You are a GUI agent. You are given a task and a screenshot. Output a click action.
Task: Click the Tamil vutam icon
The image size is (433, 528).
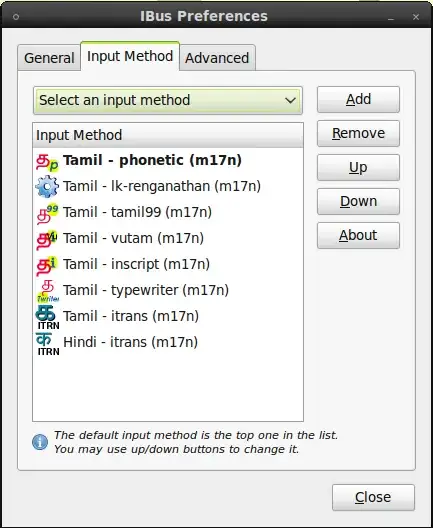pyautogui.click(x=47, y=239)
